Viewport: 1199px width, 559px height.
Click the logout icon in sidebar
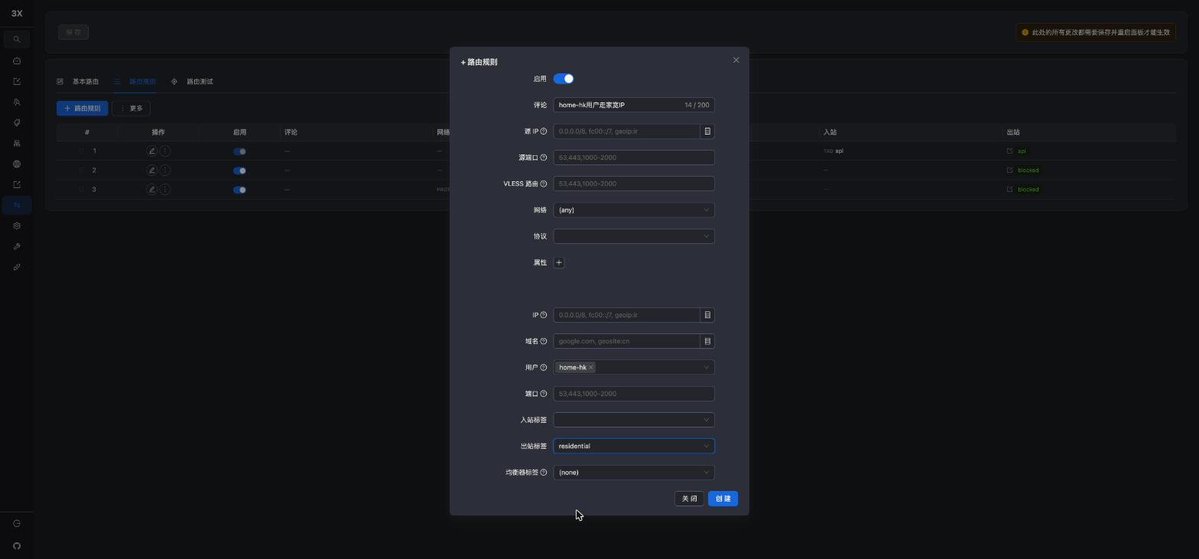(x=17, y=524)
